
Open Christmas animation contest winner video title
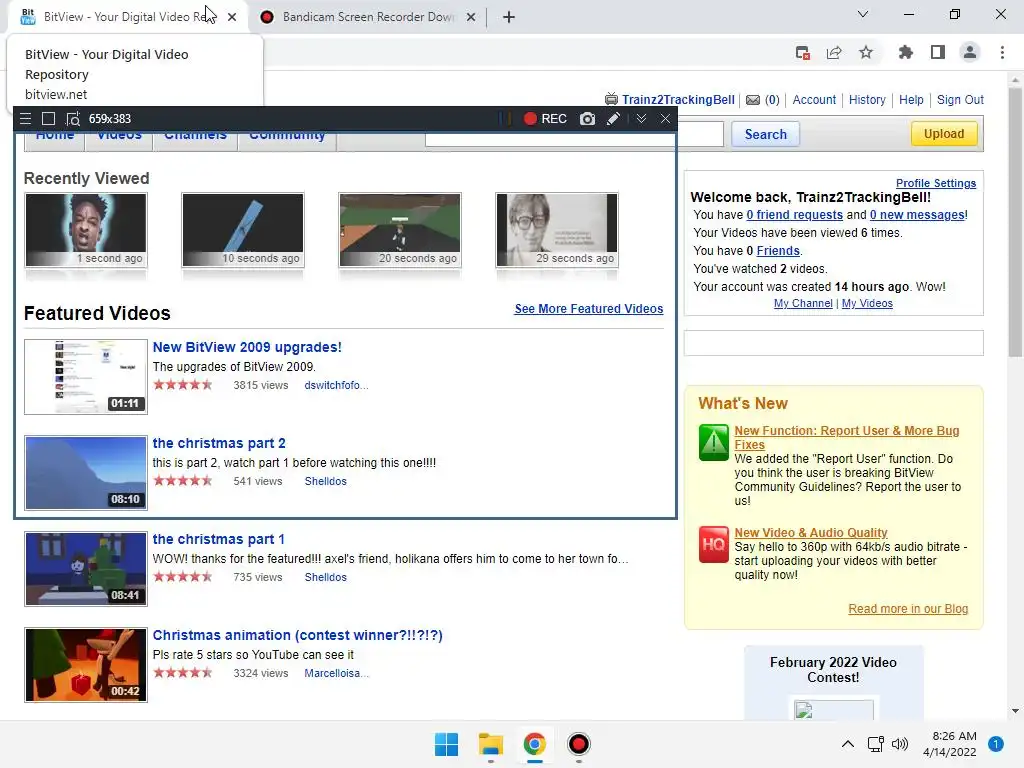coord(297,635)
